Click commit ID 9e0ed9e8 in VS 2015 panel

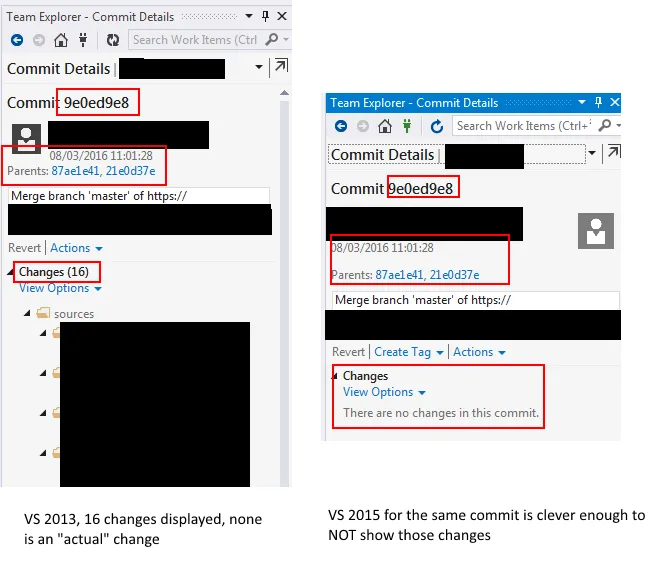[x=420, y=189]
